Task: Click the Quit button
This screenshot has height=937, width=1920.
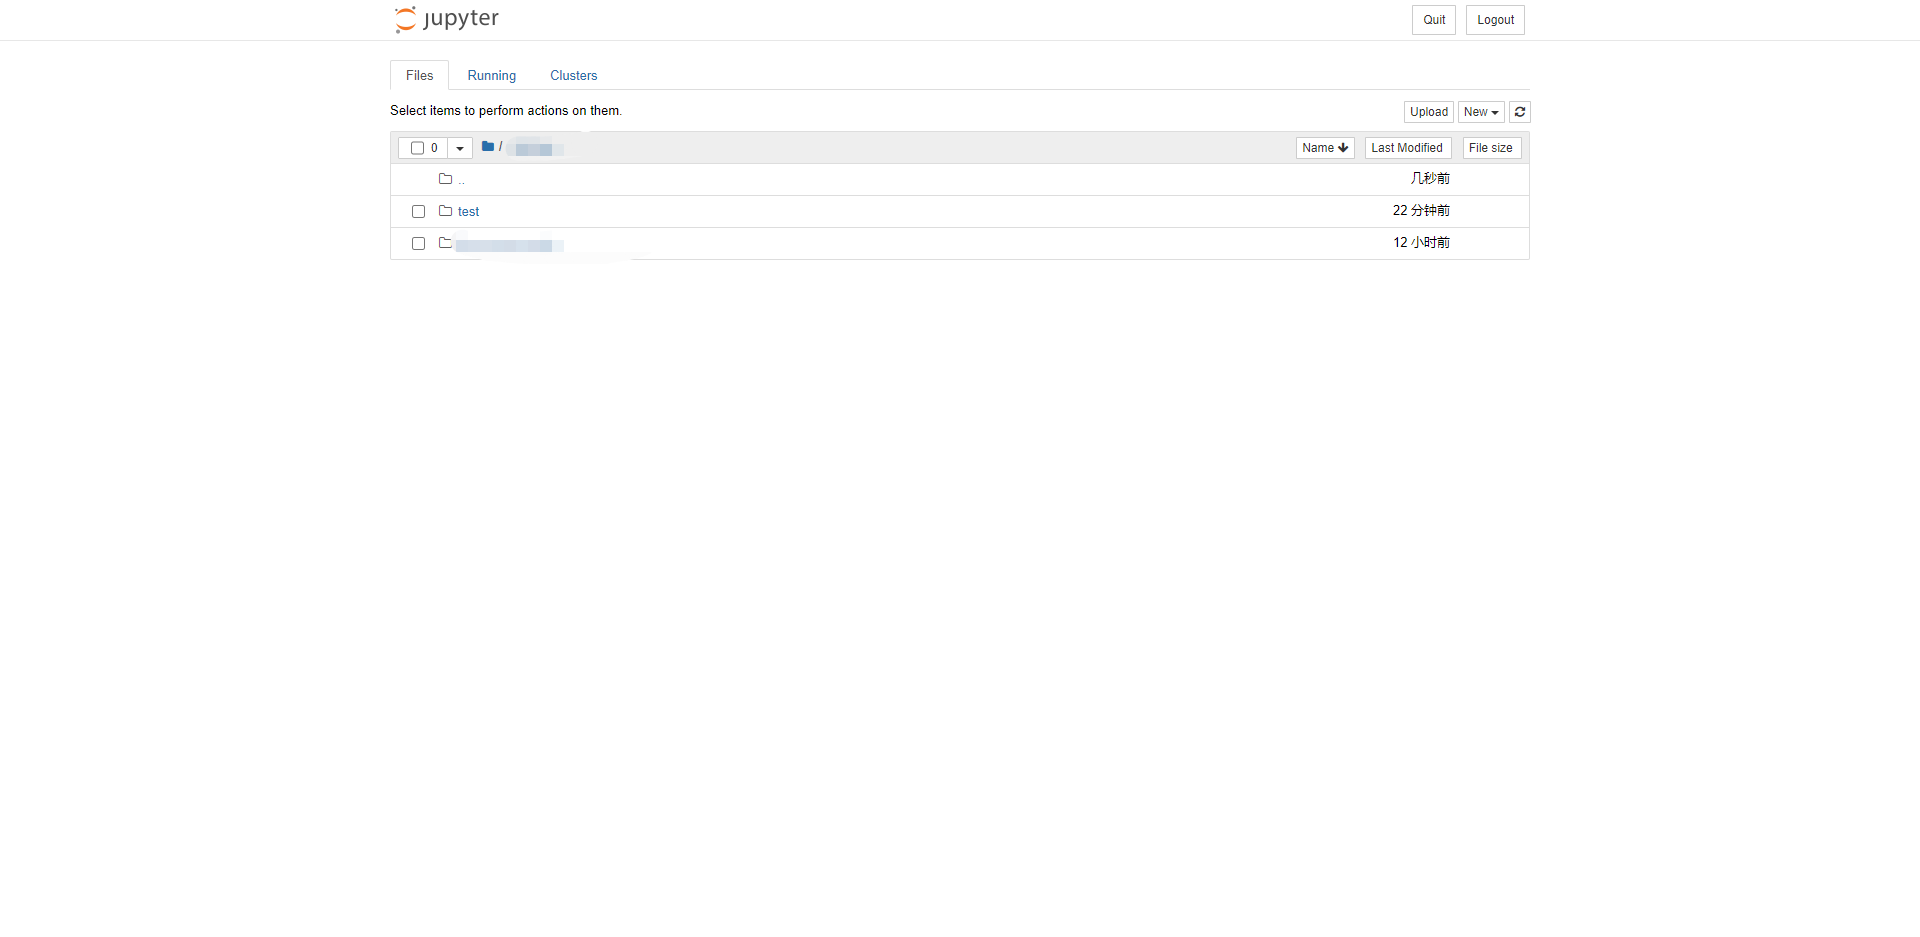Action: (x=1434, y=20)
